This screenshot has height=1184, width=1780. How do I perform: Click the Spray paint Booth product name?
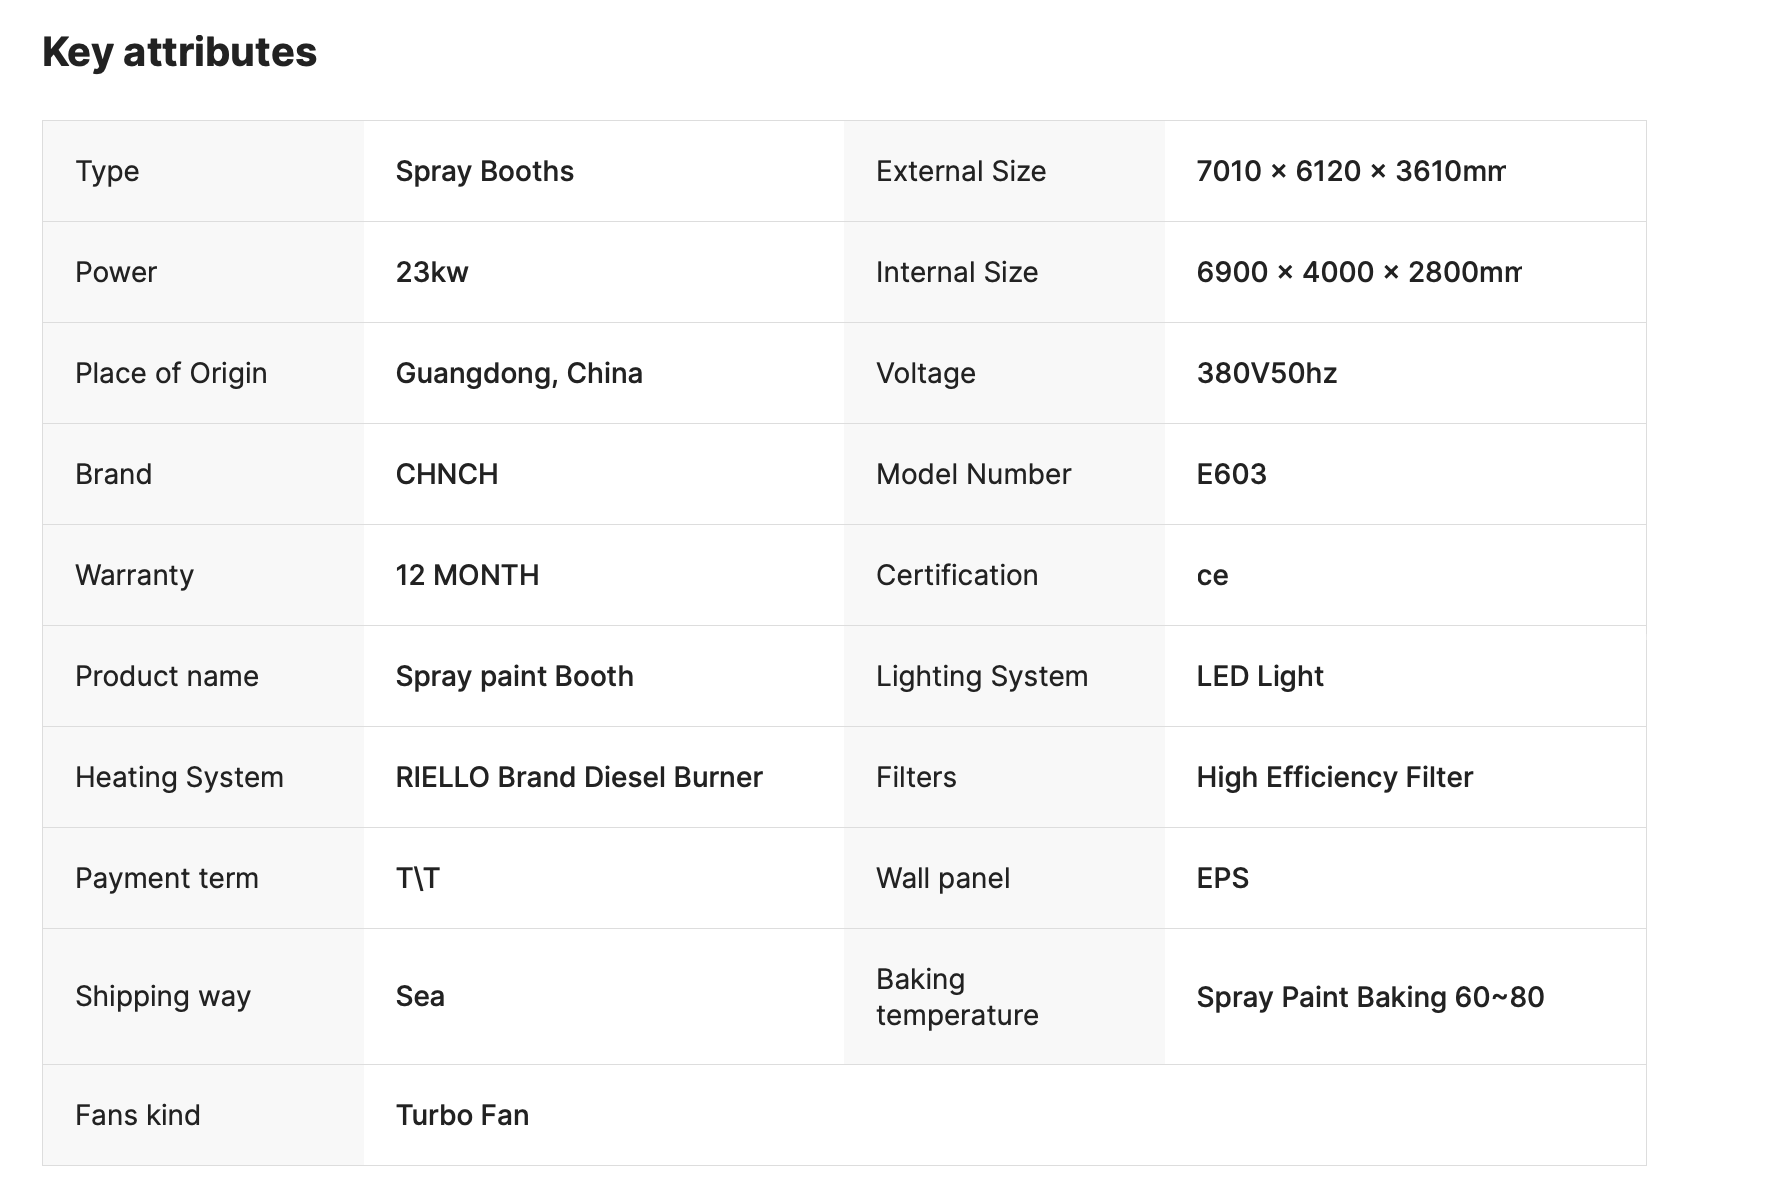click(x=514, y=676)
